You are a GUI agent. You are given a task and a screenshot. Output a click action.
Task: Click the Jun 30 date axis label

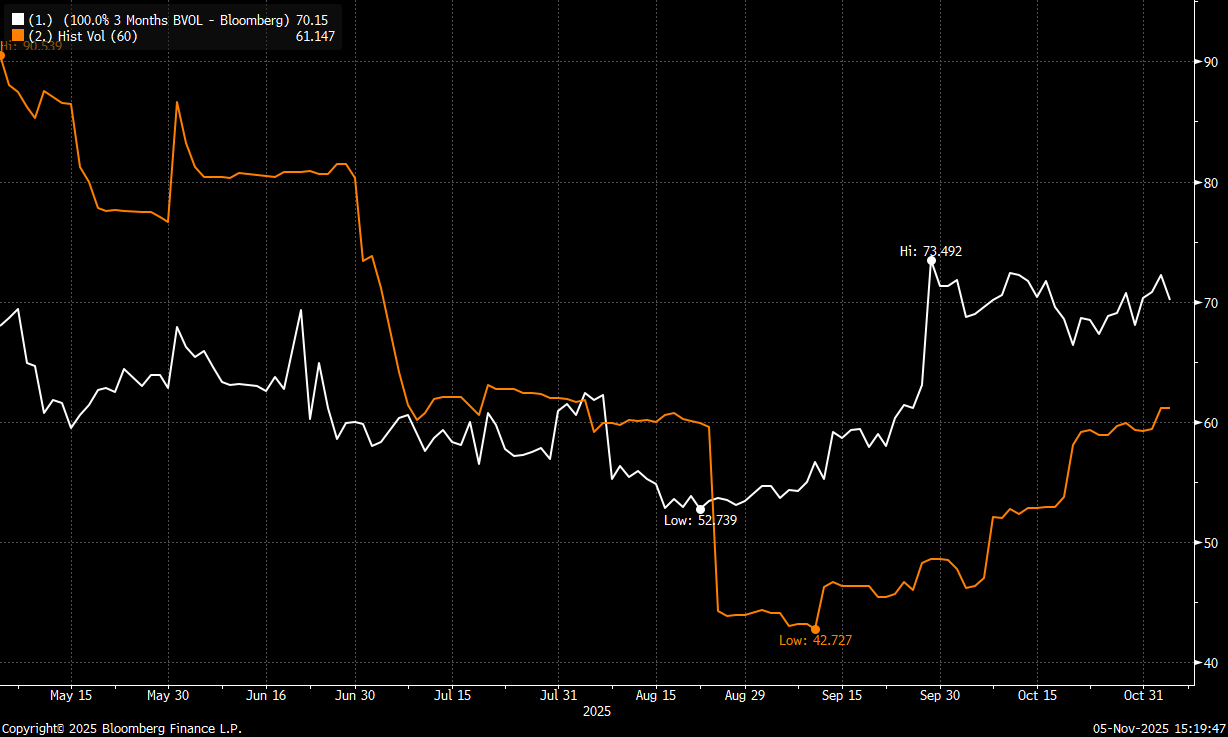pos(355,695)
